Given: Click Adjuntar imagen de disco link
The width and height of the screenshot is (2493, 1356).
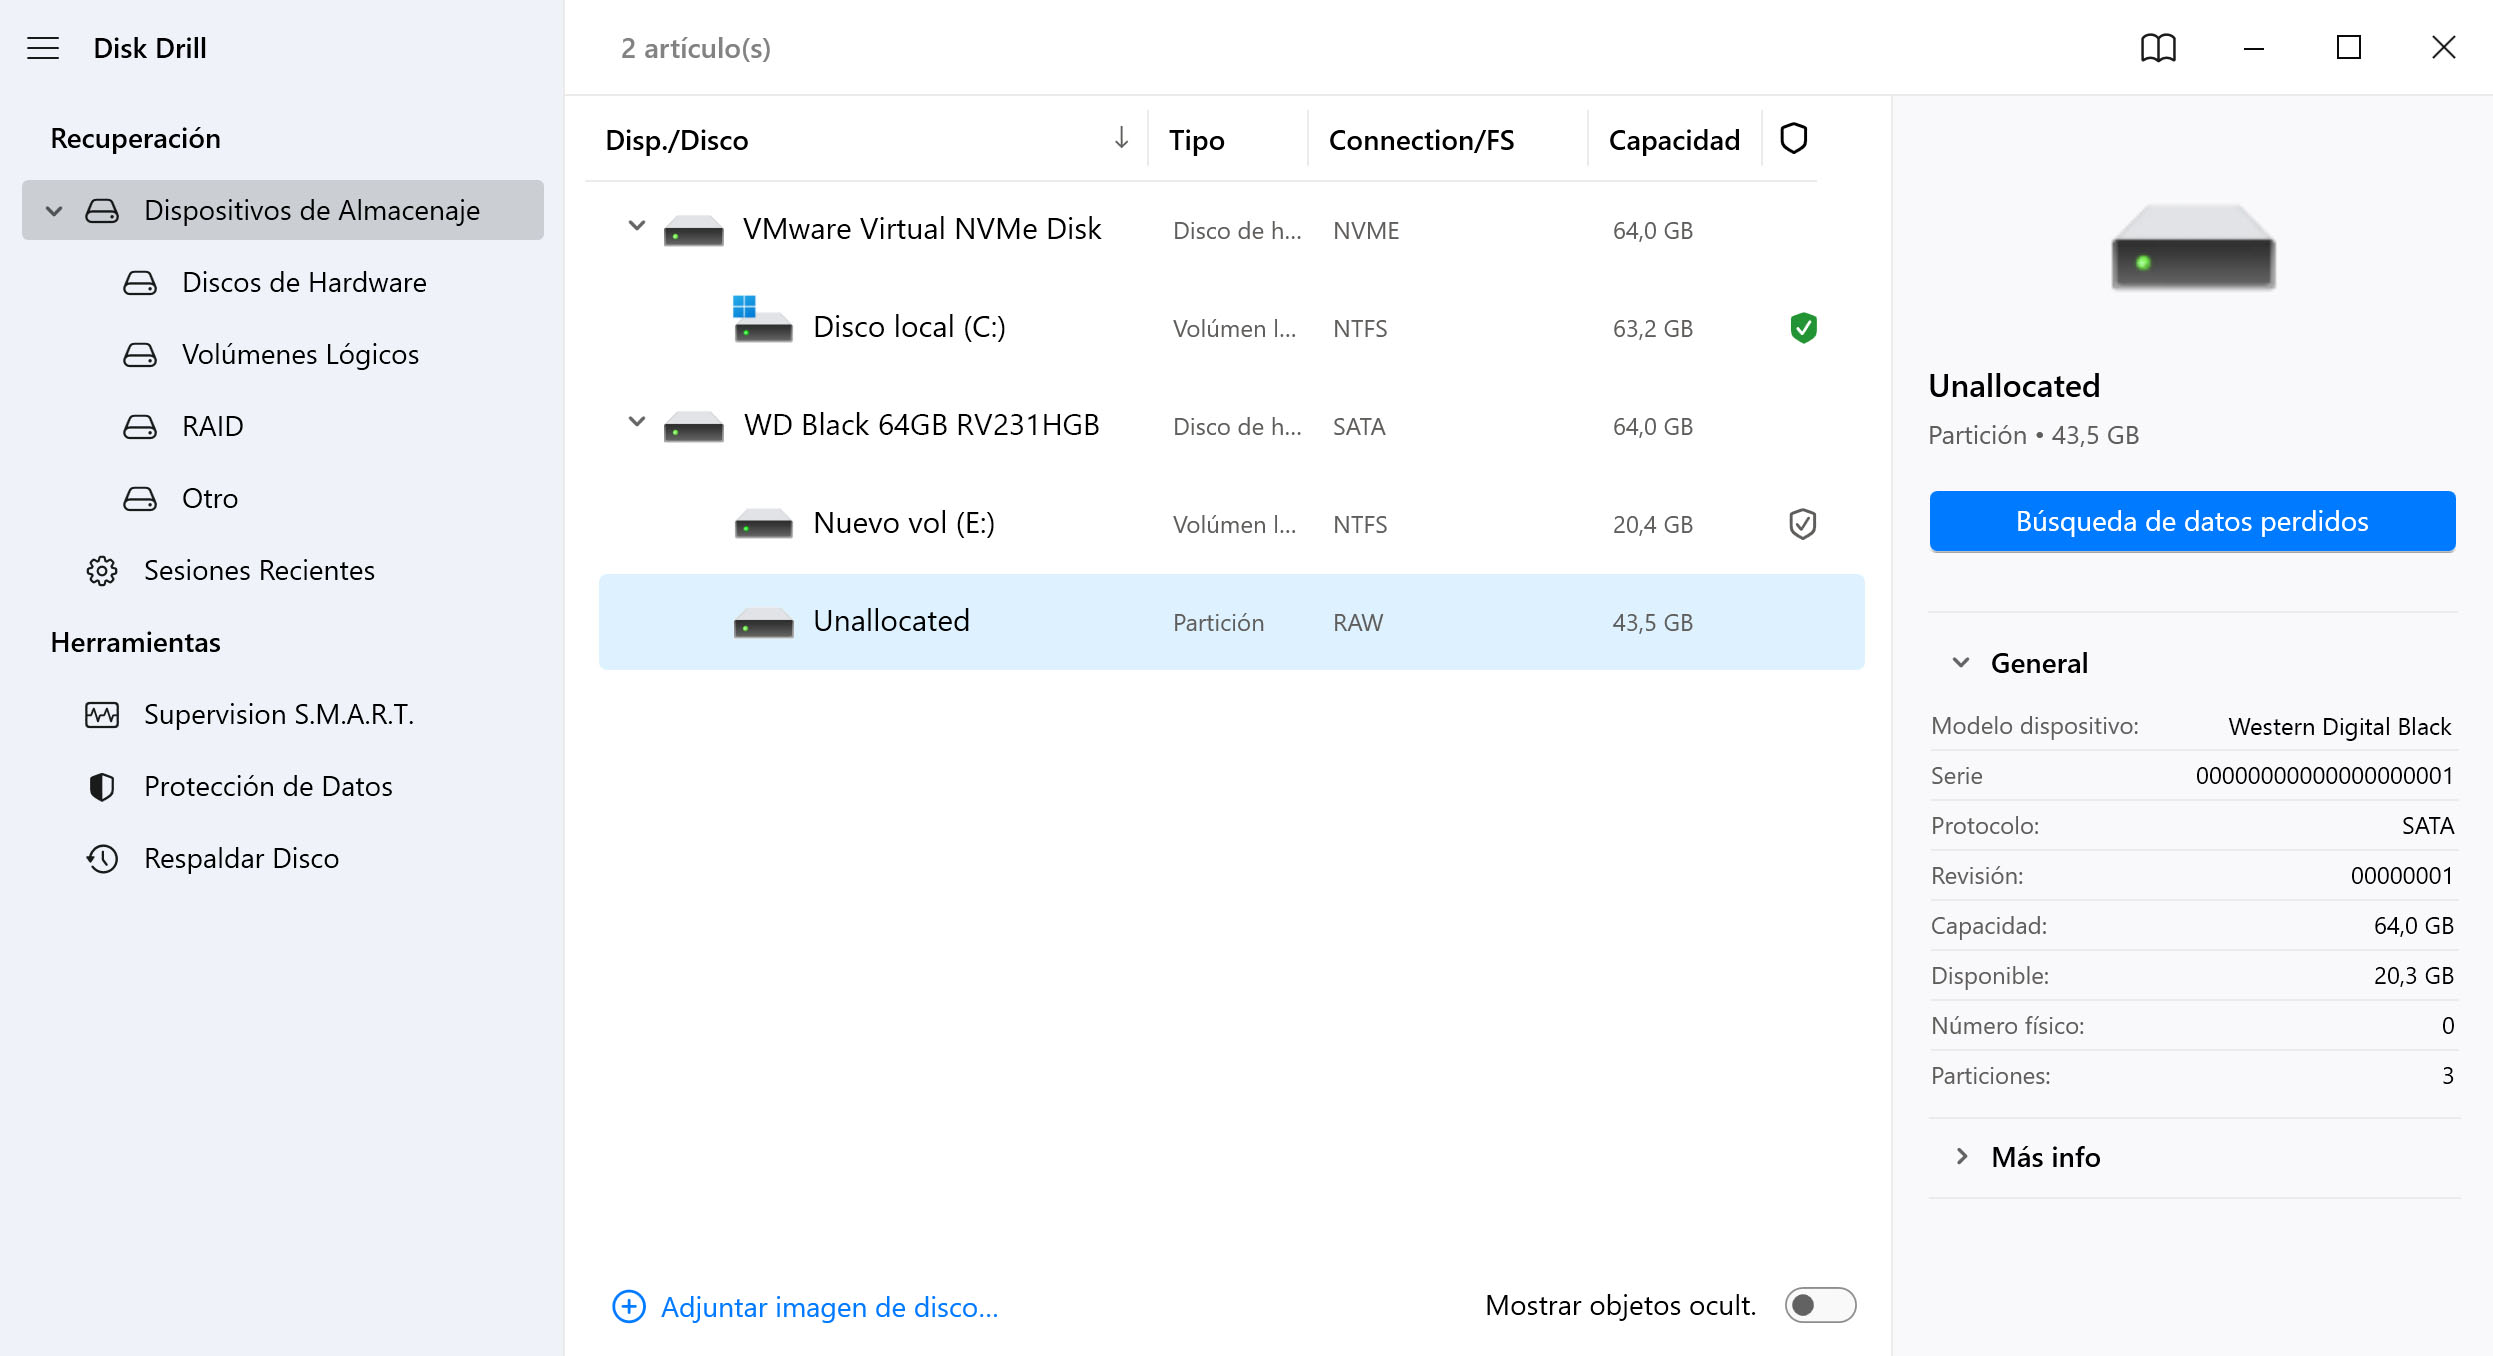Looking at the screenshot, I should click(829, 1307).
